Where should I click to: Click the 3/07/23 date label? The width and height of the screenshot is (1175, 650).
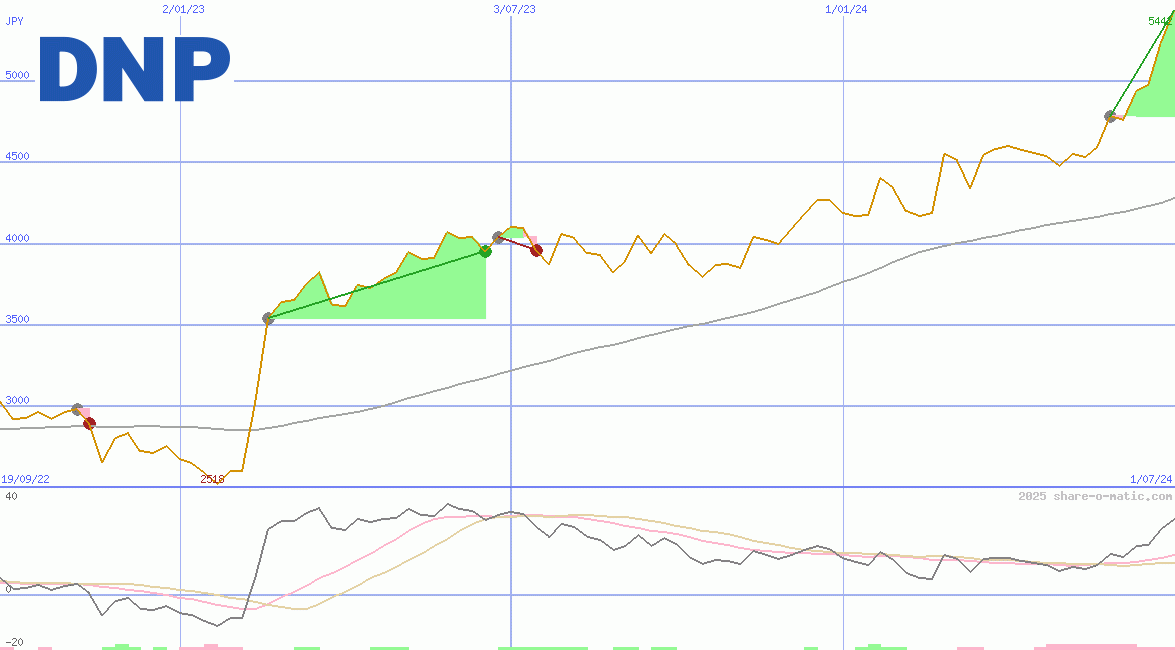click(515, 9)
